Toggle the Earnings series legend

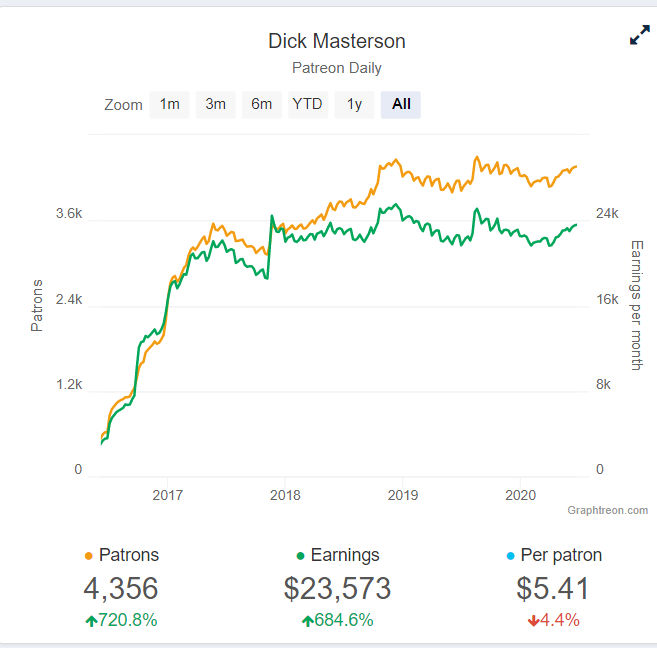point(338,555)
